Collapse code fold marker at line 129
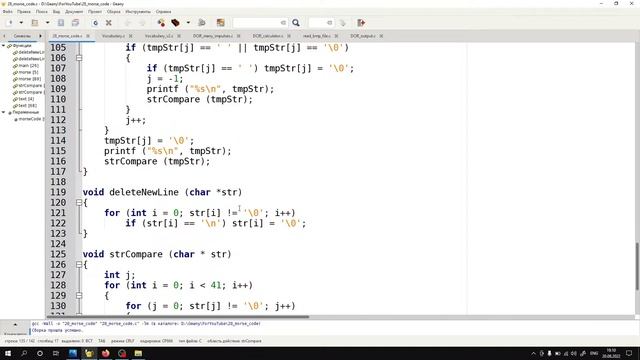The image size is (640, 360). coord(79,296)
